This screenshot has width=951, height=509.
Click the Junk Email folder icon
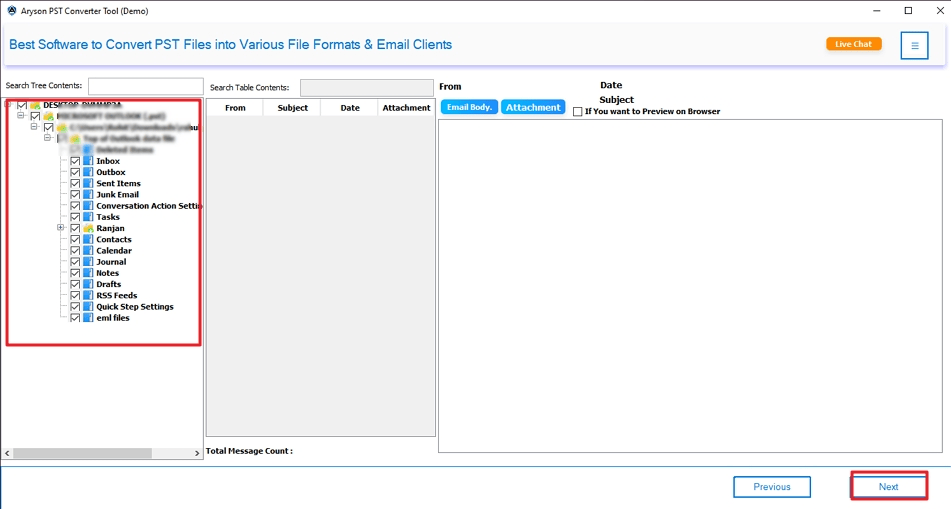88,195
